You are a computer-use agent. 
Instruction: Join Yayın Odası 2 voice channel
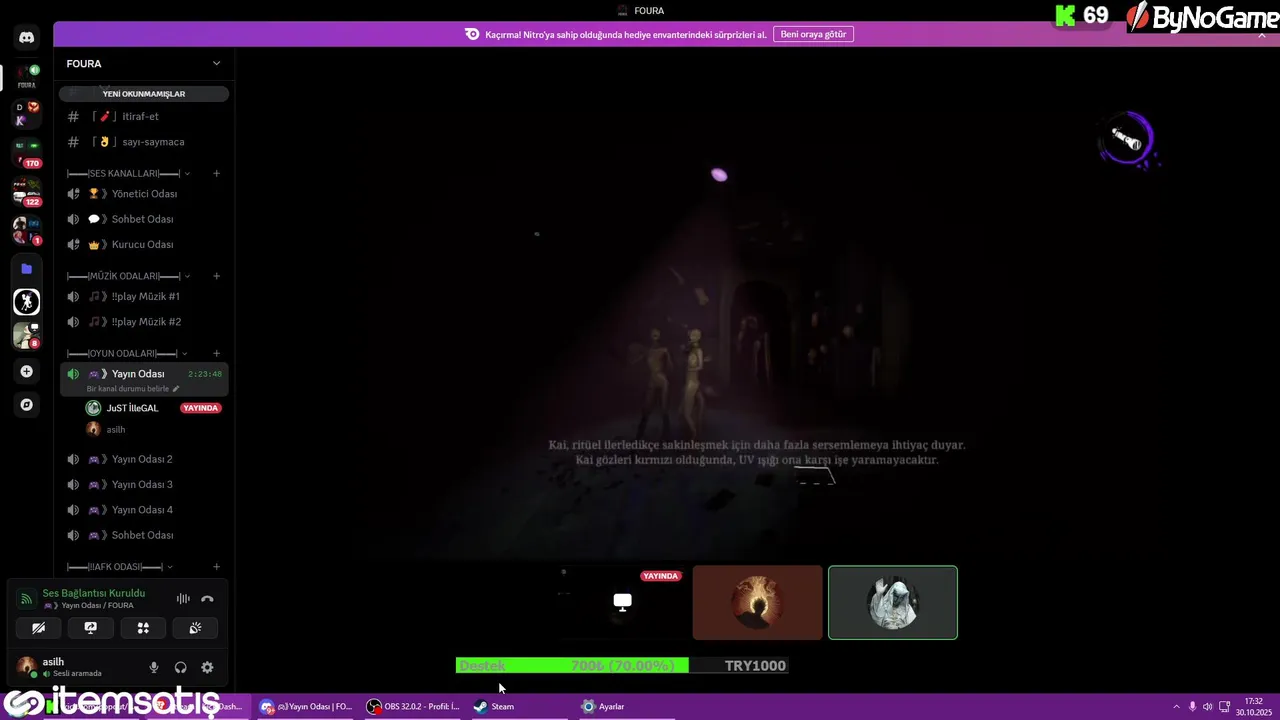click(144, 459)
